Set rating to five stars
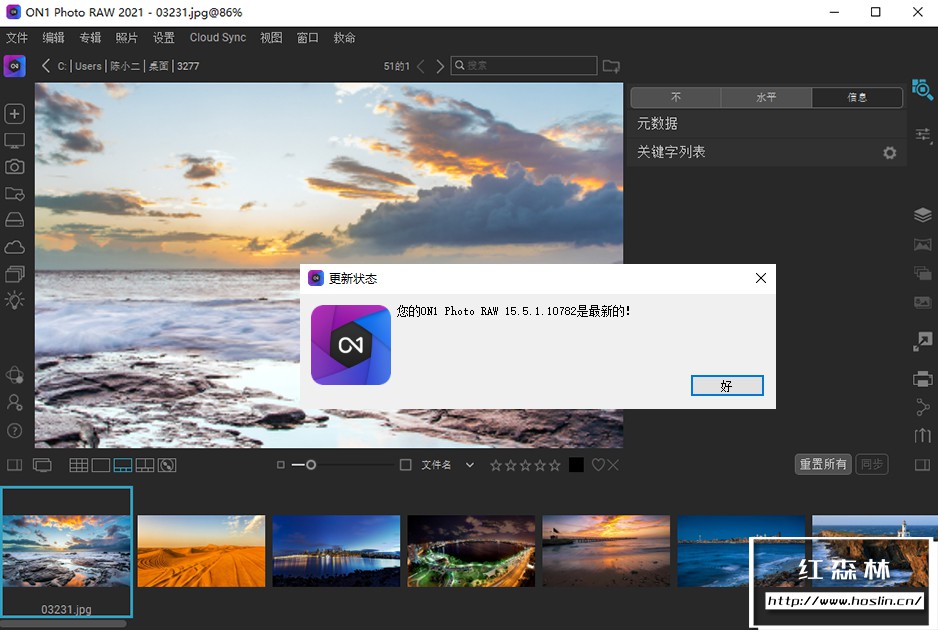Viewport: 938px width, 630px height. (x=555, y=465)
